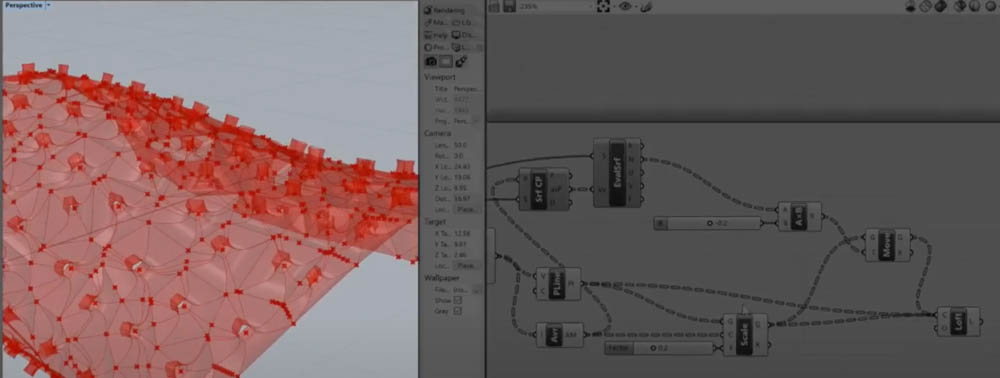Click the target location Place button

click(x=467, y=265)
